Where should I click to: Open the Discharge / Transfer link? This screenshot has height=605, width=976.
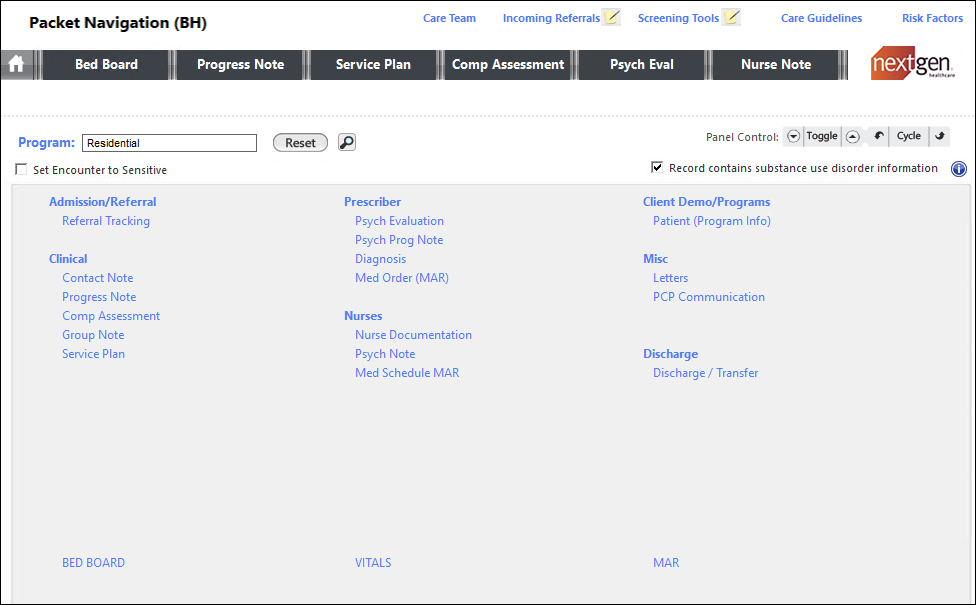point(705,373)
